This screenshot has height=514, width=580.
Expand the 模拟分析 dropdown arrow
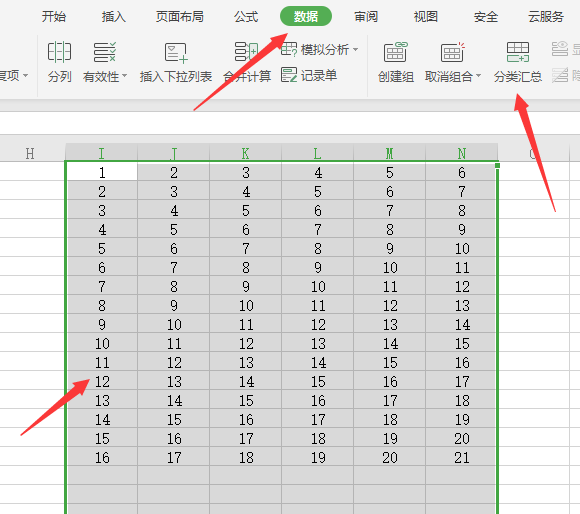pos(355,49)
